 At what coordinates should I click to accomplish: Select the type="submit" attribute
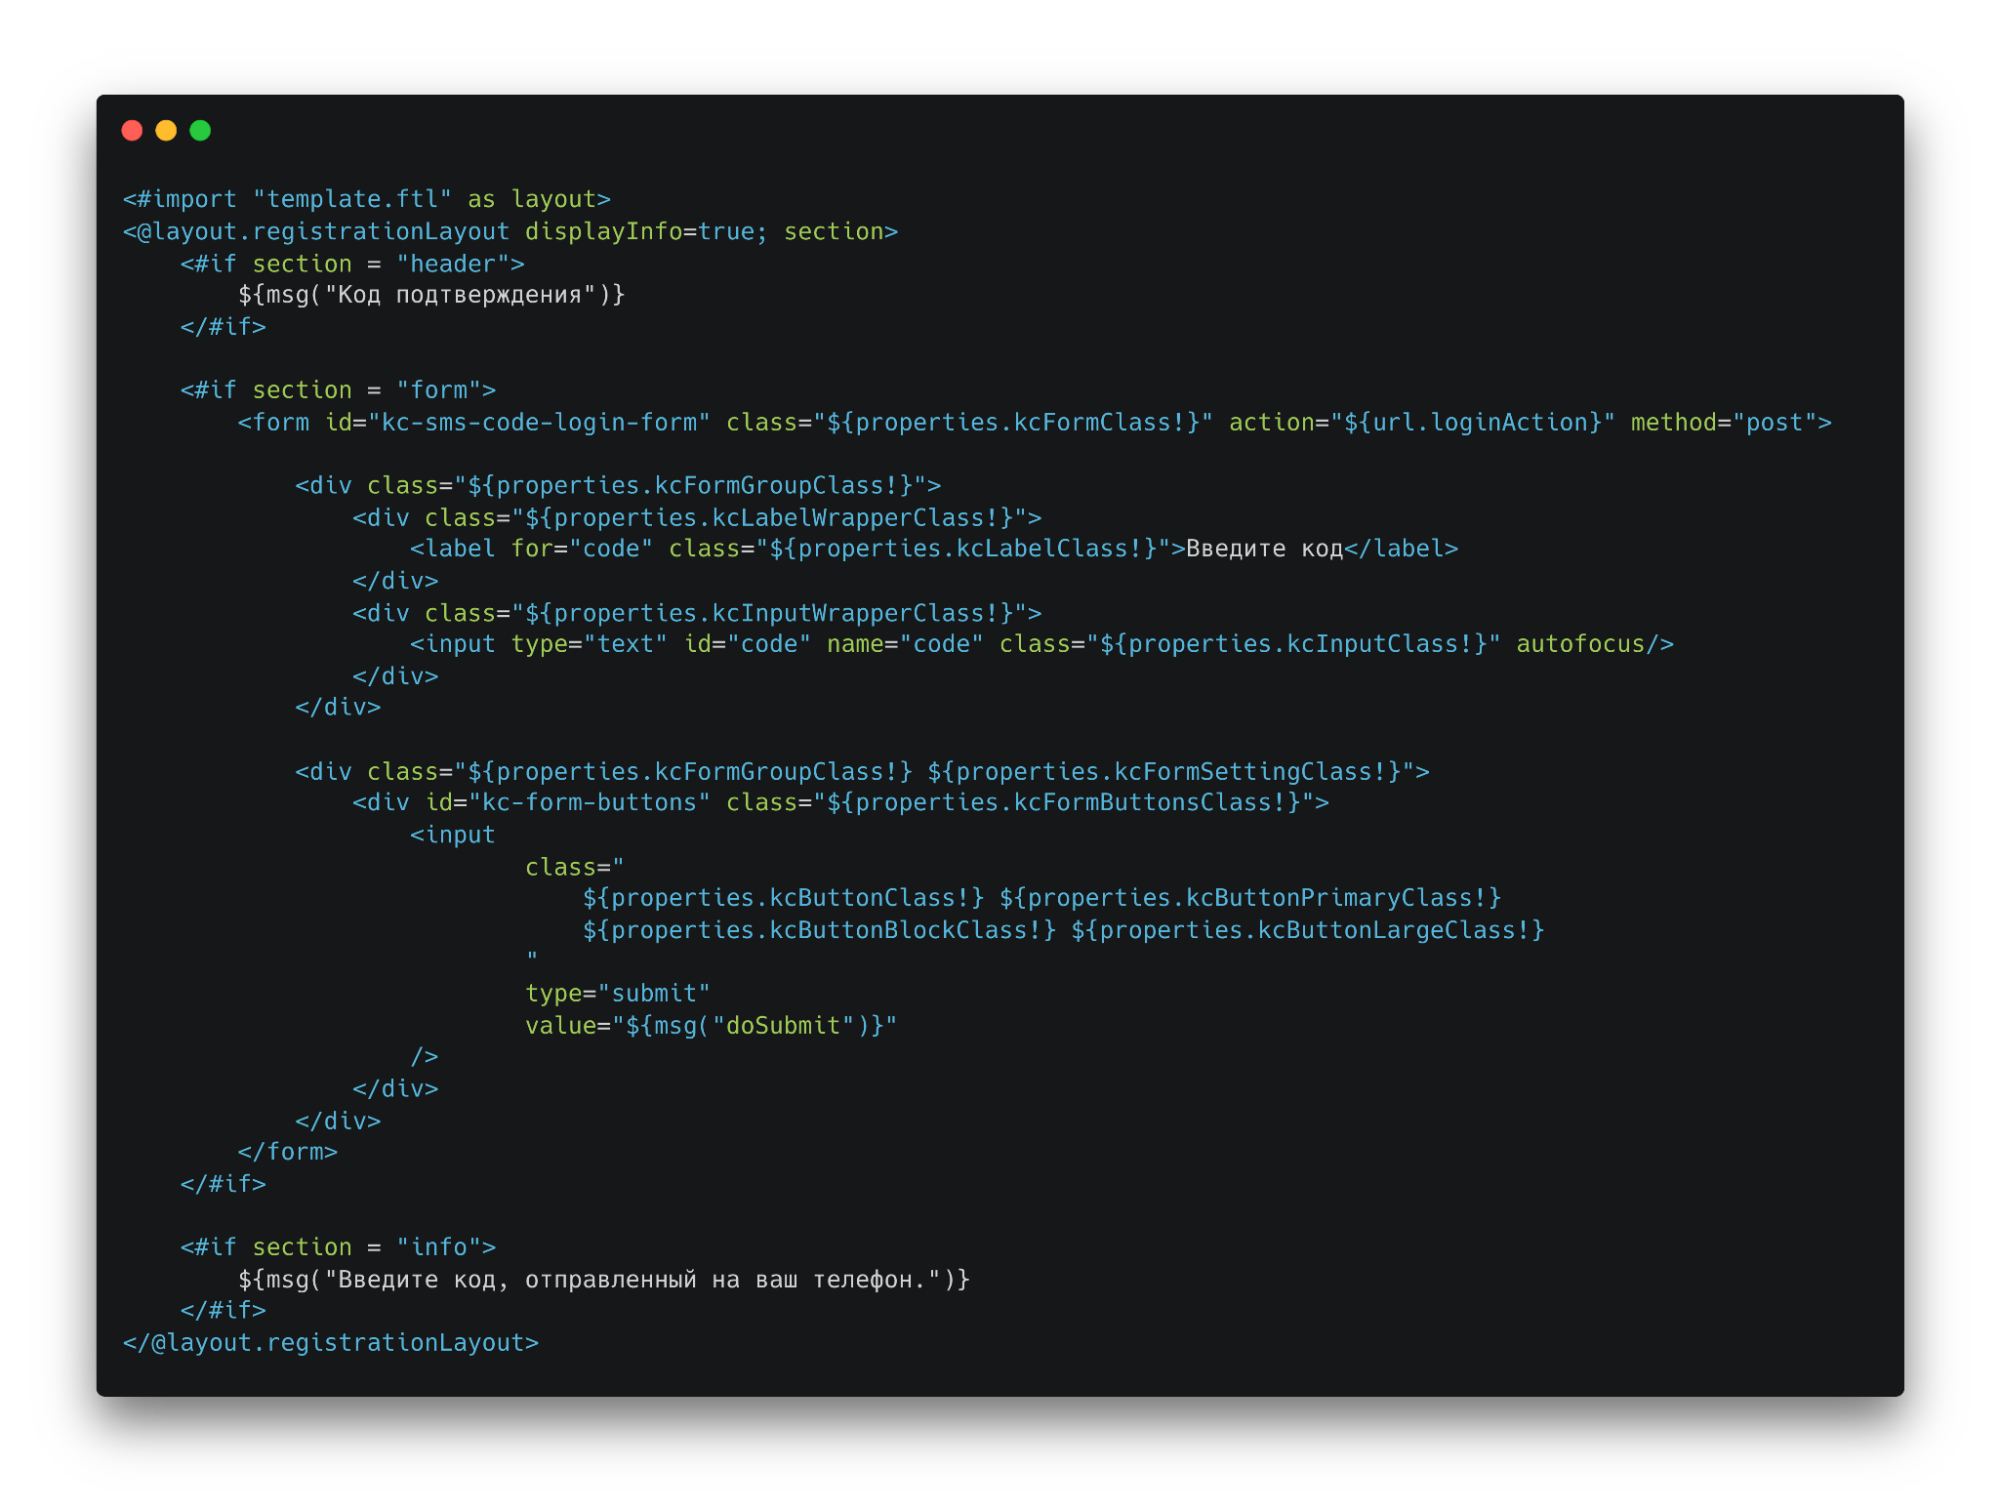click(x=617, y=992)
